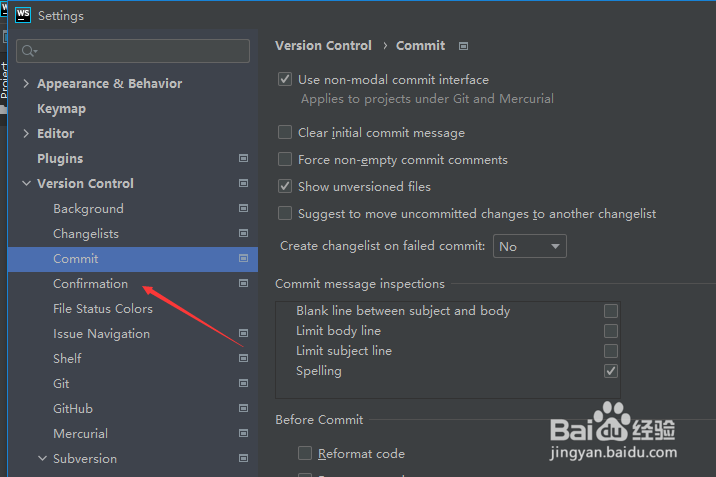Enable Clear initial commit message
This screenshot has height=477, width=716.
pyautogui.click(x=286, y=132)
